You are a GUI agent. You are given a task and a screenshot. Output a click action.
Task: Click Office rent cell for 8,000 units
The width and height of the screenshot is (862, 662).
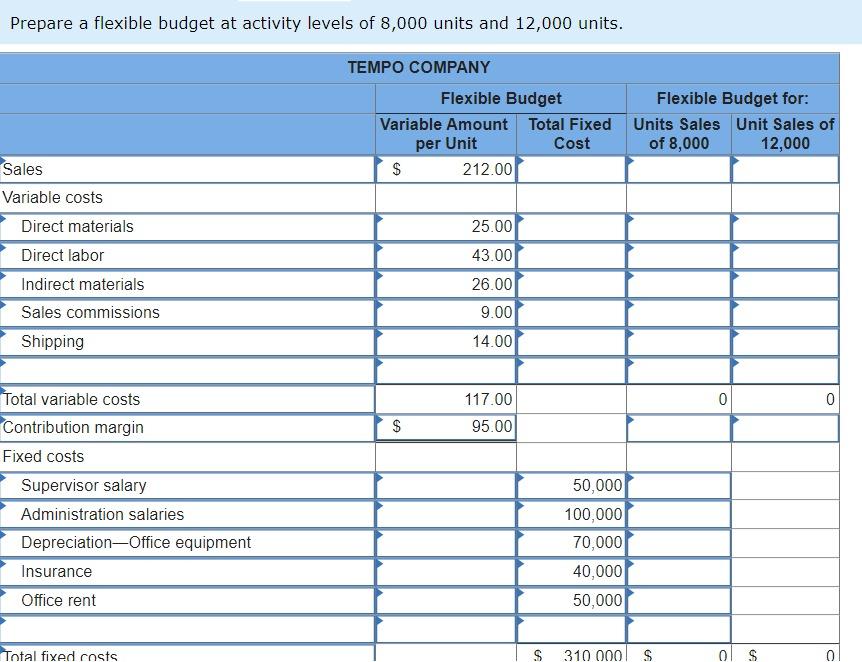[678, 600]
